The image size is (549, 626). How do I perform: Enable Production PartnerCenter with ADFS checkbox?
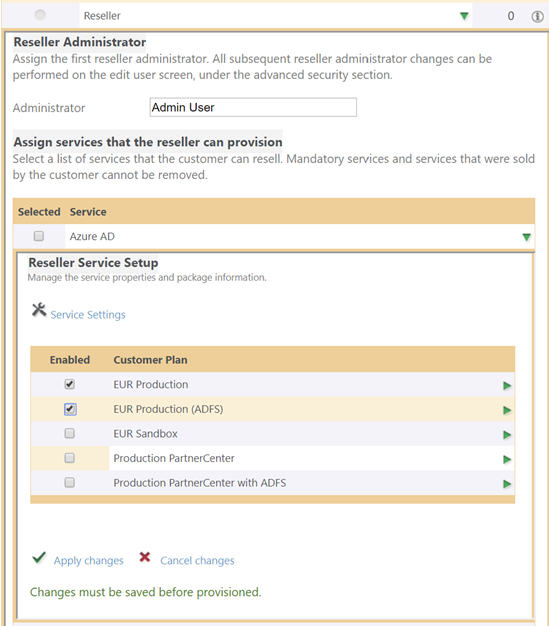pyautogui.click(x=69, y=483)
